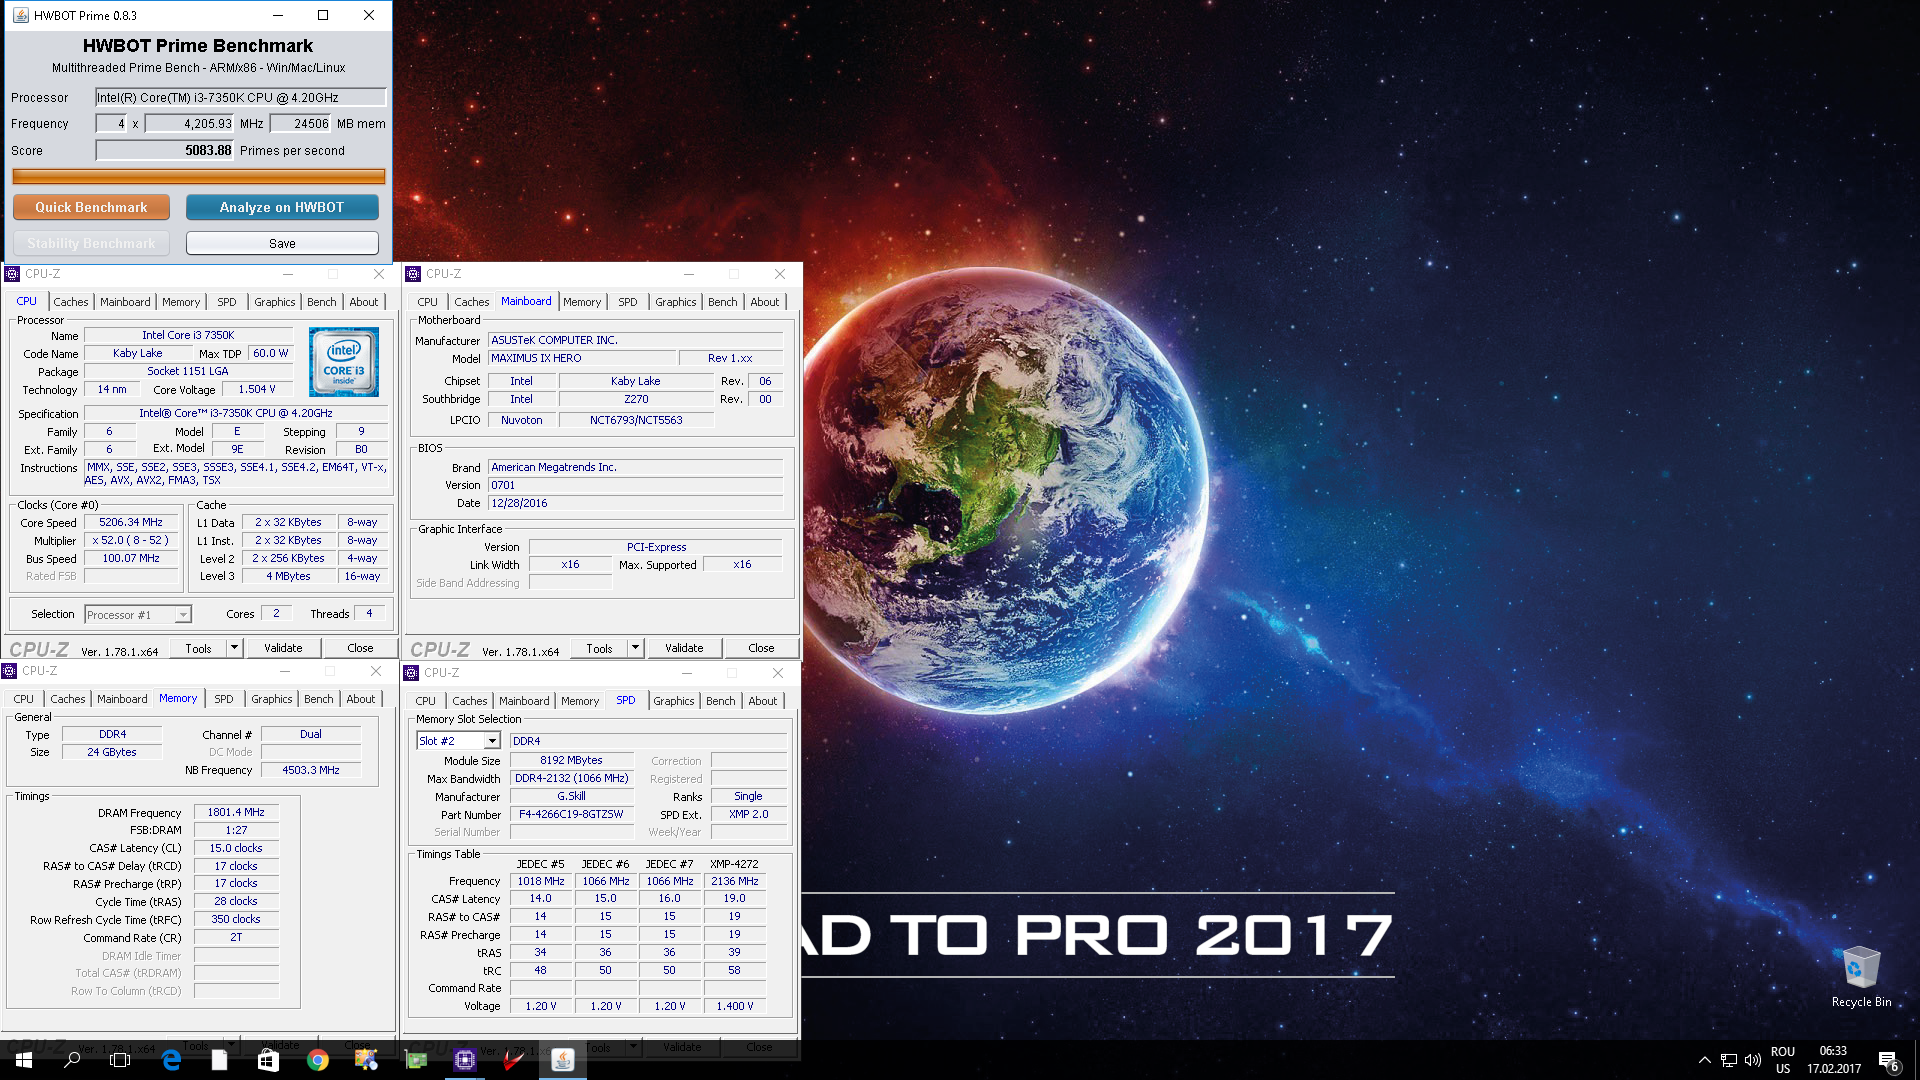Click the CPU-Z window icon of the SPD tab window

coord(411,673)
